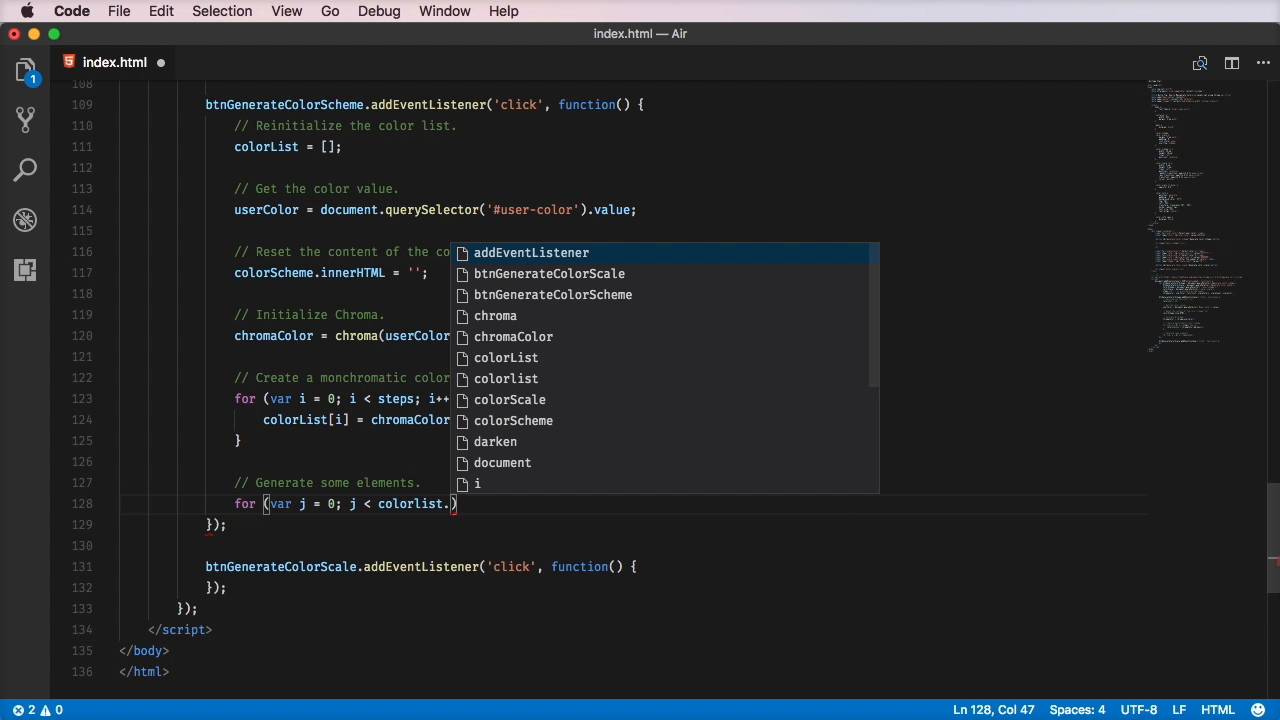Screen dimensions: 1280x720
Task: Open the Extensions view in the activity bar
Action: point(25,270)
